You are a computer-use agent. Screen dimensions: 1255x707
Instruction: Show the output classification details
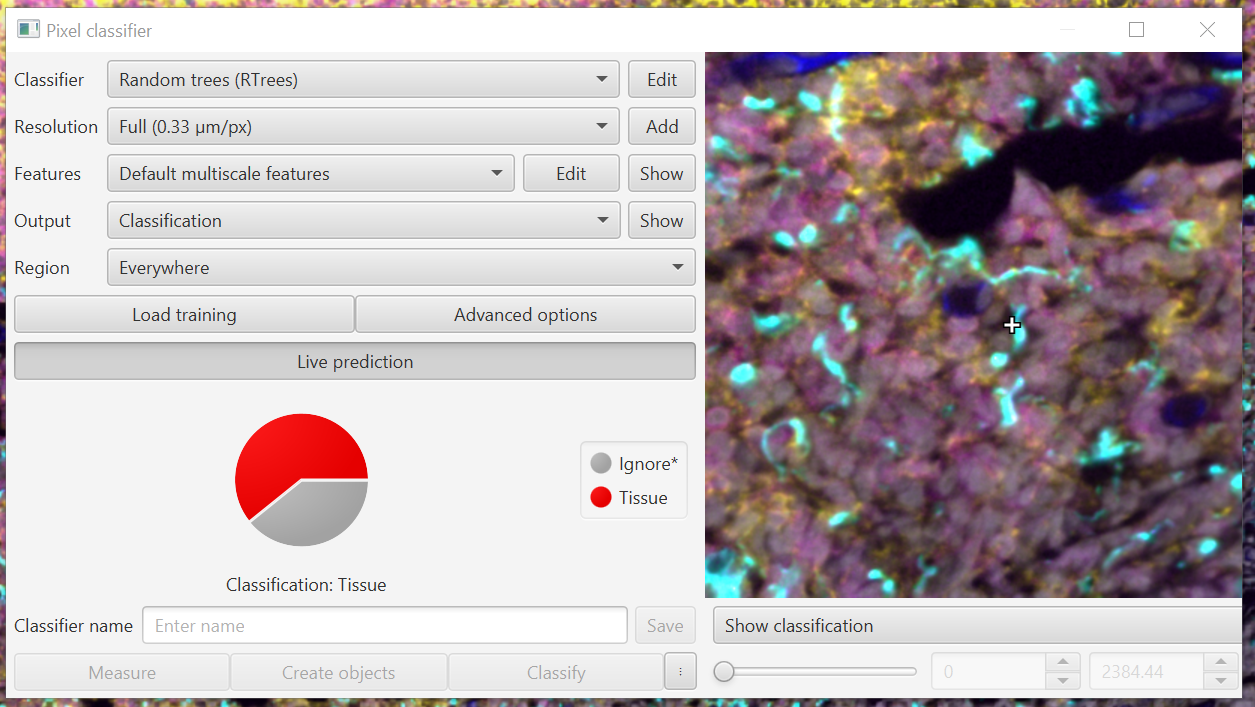tap(661, 221)
